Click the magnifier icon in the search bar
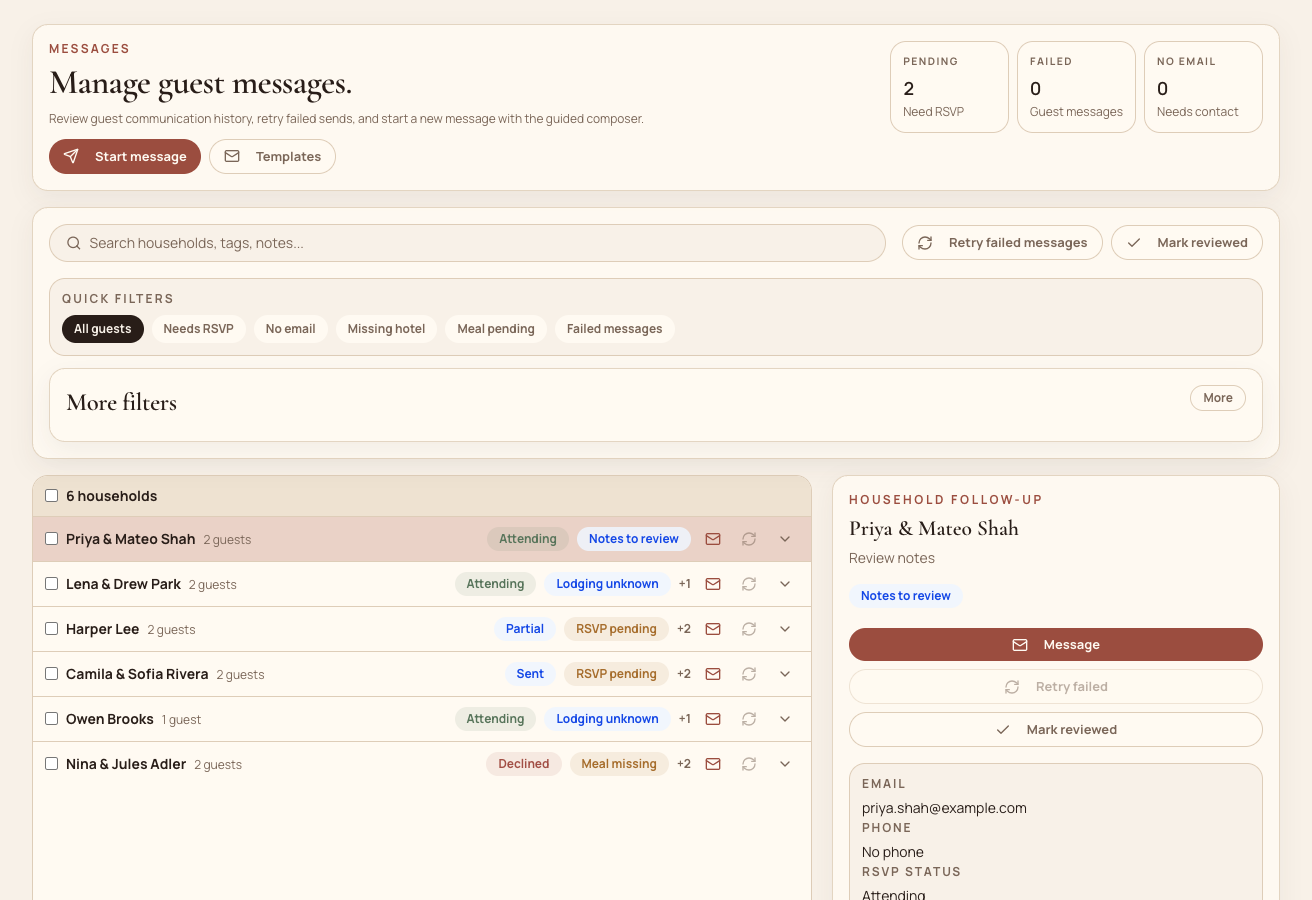 74,243
